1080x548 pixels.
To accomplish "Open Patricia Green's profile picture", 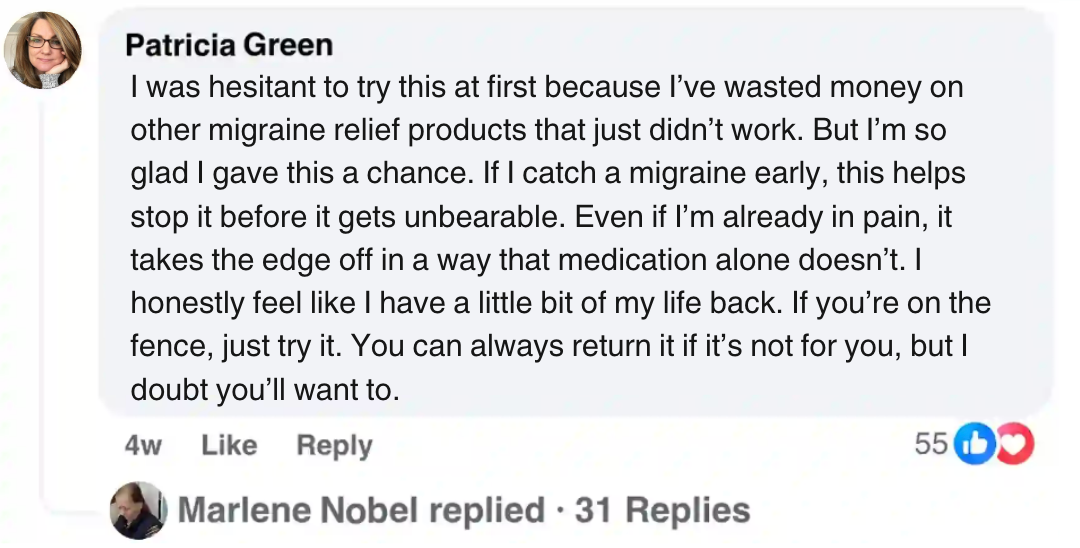I will (x=43, y=50).
